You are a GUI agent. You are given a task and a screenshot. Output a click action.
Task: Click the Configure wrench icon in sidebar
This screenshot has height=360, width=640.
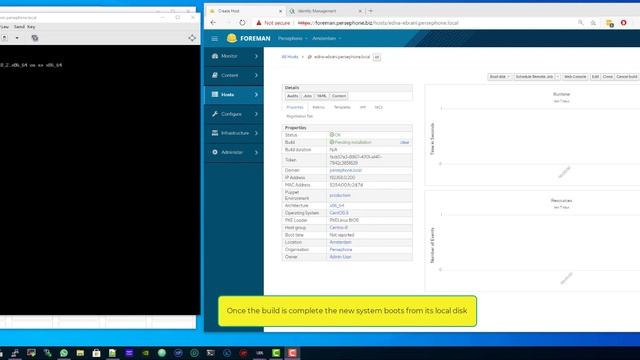point(215,114)
